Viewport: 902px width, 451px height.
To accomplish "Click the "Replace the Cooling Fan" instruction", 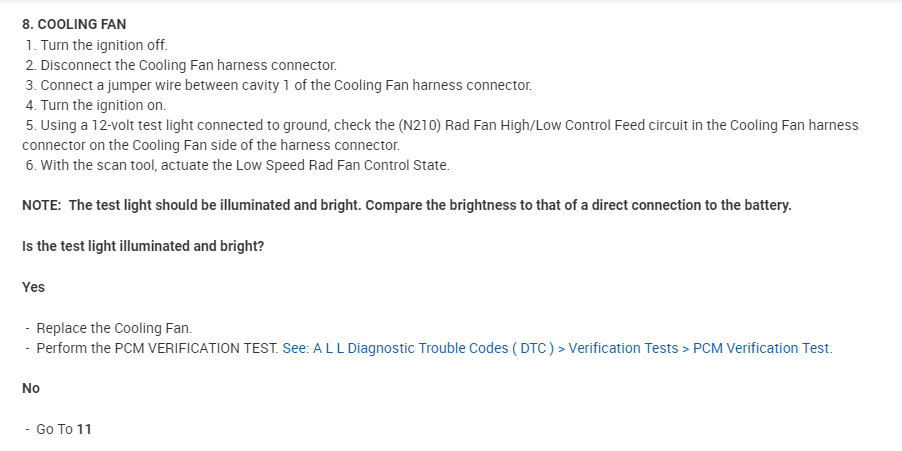I will (113, 328).
